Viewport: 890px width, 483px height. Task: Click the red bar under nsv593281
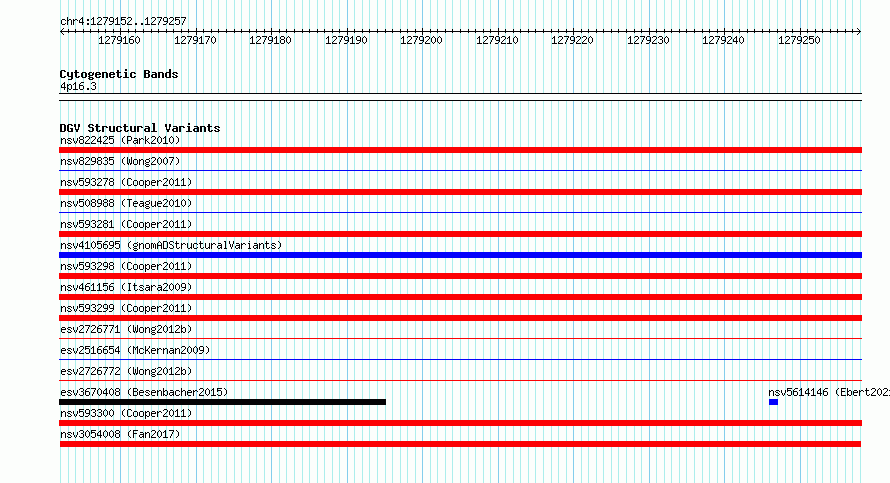pos(460,234)
